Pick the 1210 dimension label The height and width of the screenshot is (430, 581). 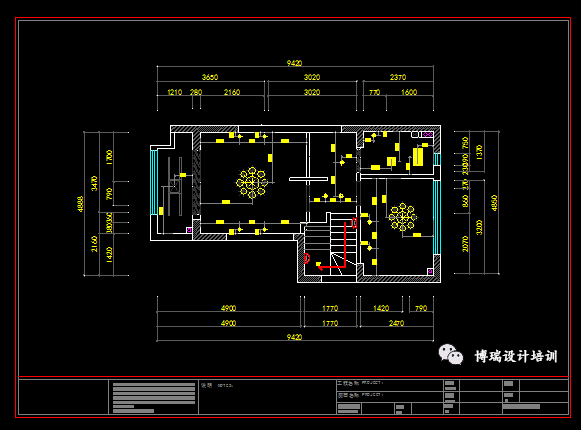coord(175,92)
